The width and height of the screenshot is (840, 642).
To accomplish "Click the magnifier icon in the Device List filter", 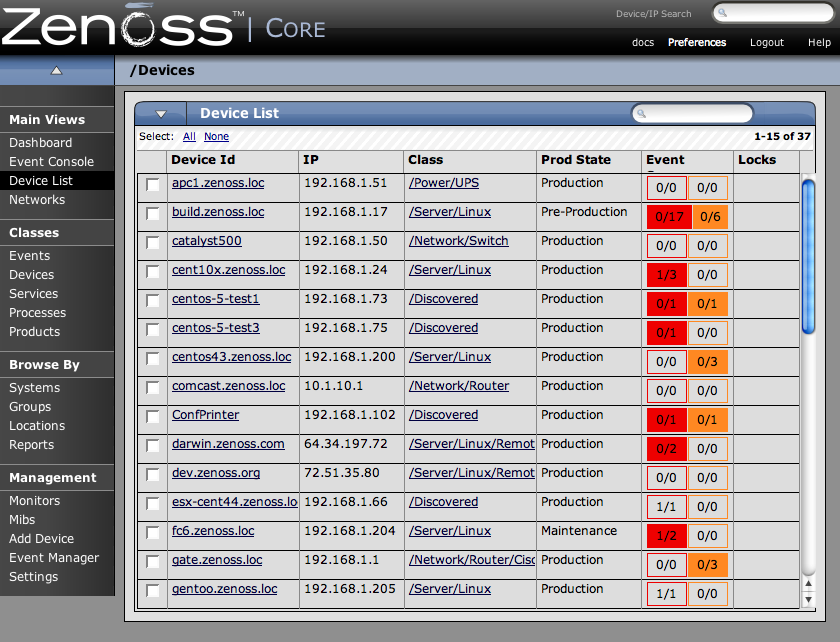I will point(641,114).
